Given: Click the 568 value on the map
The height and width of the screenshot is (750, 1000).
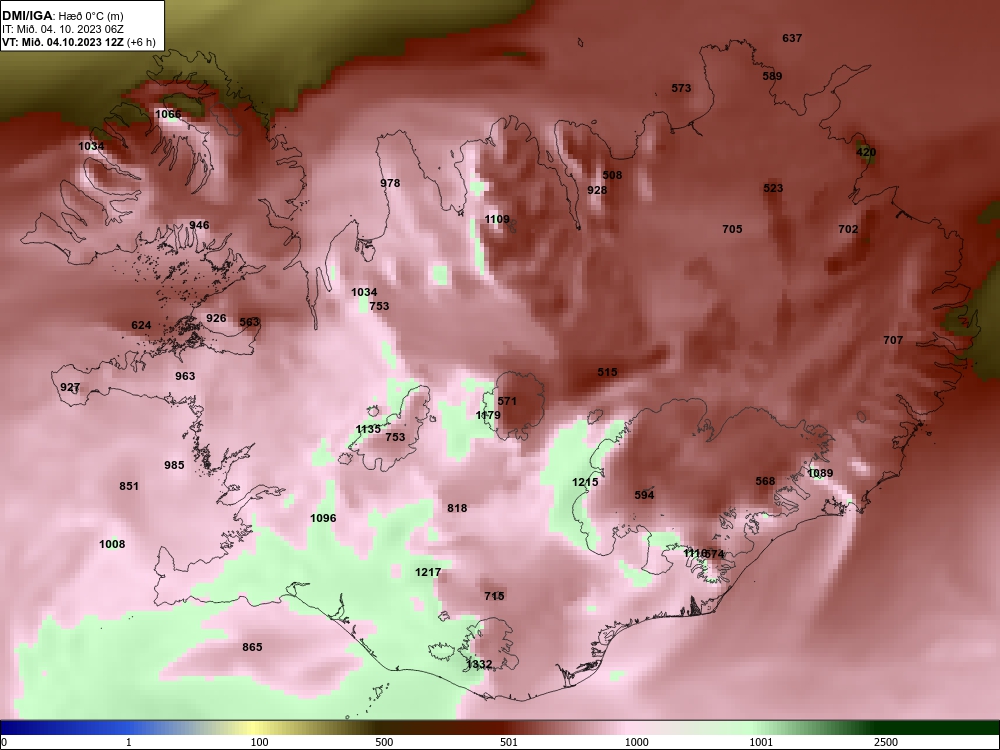Looking at the screenshot, I should [x=765, y=481].
